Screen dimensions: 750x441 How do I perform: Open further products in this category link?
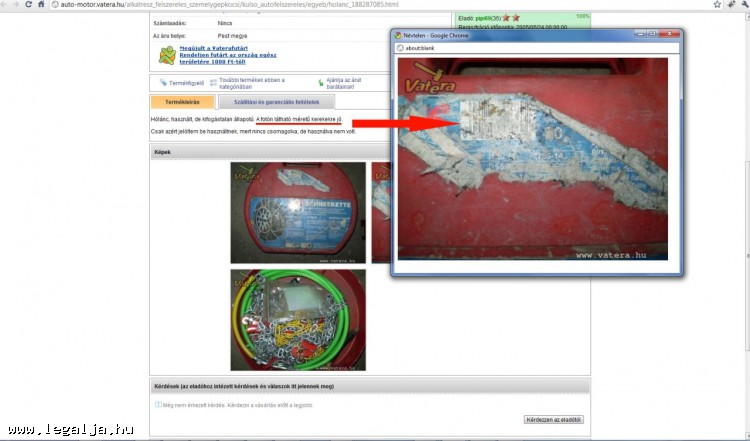[x=250, y=82]
